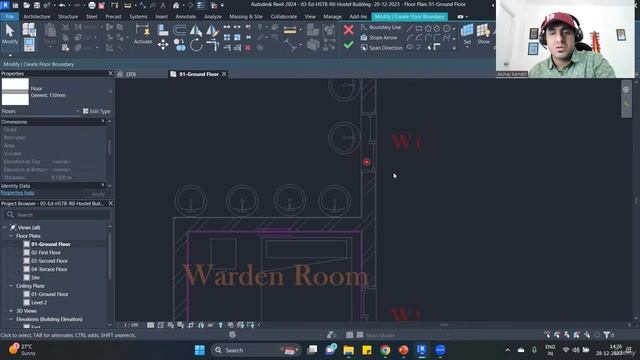Open the Site plan view
Image resolution: width=640 pixels, height=360 pixels.
pos(36,278)
